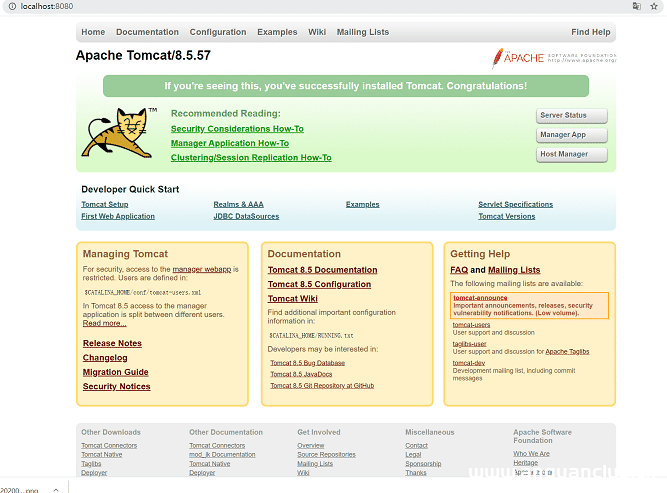This screenshot has width=667, height=493.
Task: Open Mailing Lists link in Getting Help heading
Action: pyautogui.click(x=514, y=270)
